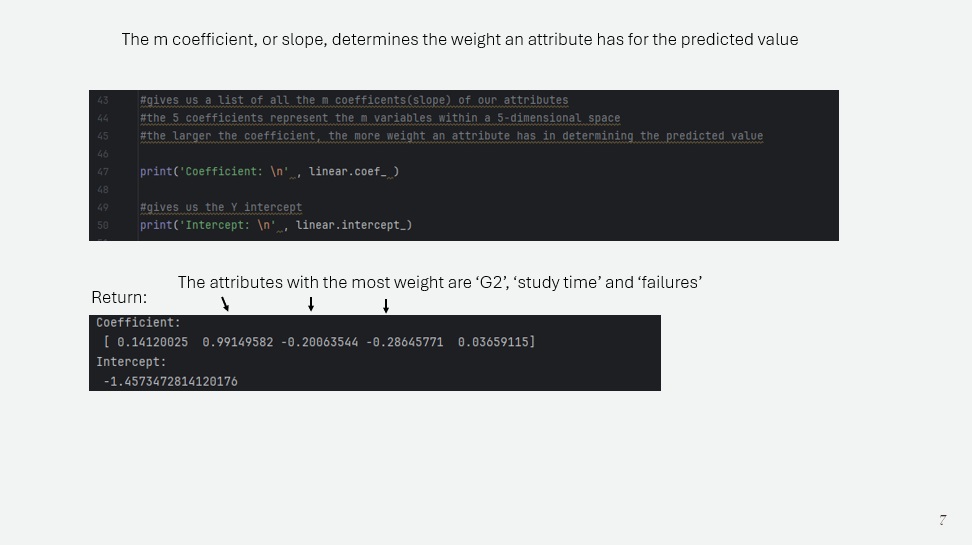Click the arrow pointing to -0.28645771
This screenshot has height=545, width=972.
click(386, 306)
